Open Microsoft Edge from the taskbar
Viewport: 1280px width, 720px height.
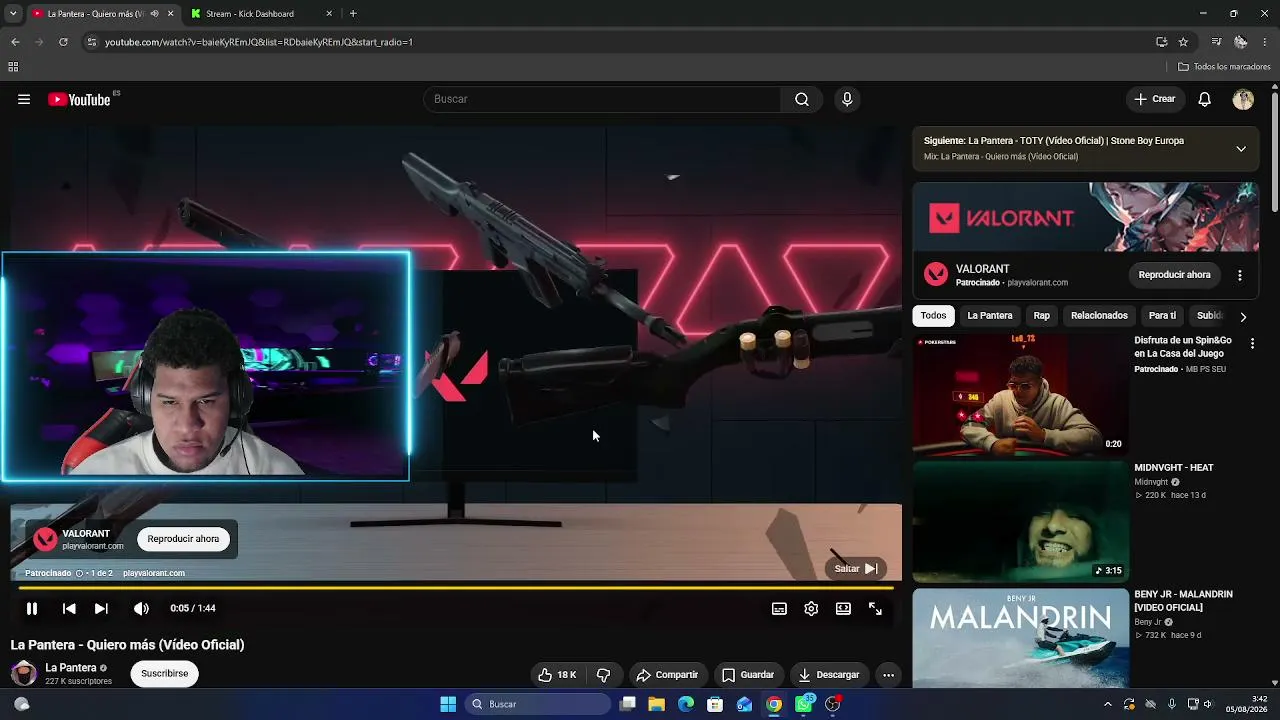click(x=686, y=704)
